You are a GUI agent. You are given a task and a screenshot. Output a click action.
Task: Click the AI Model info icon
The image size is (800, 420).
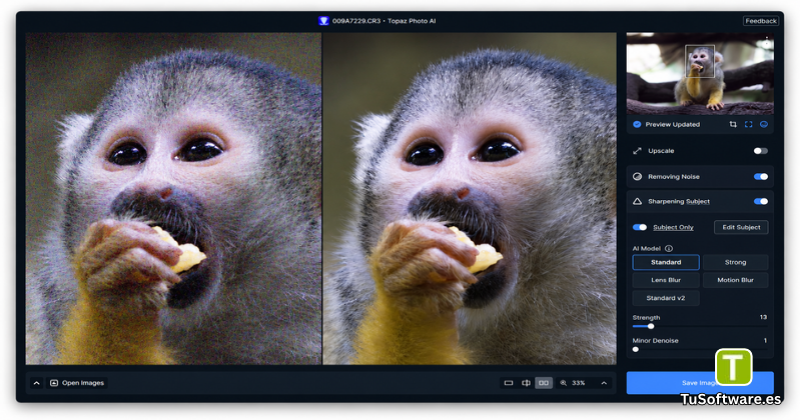coord(668,249)
